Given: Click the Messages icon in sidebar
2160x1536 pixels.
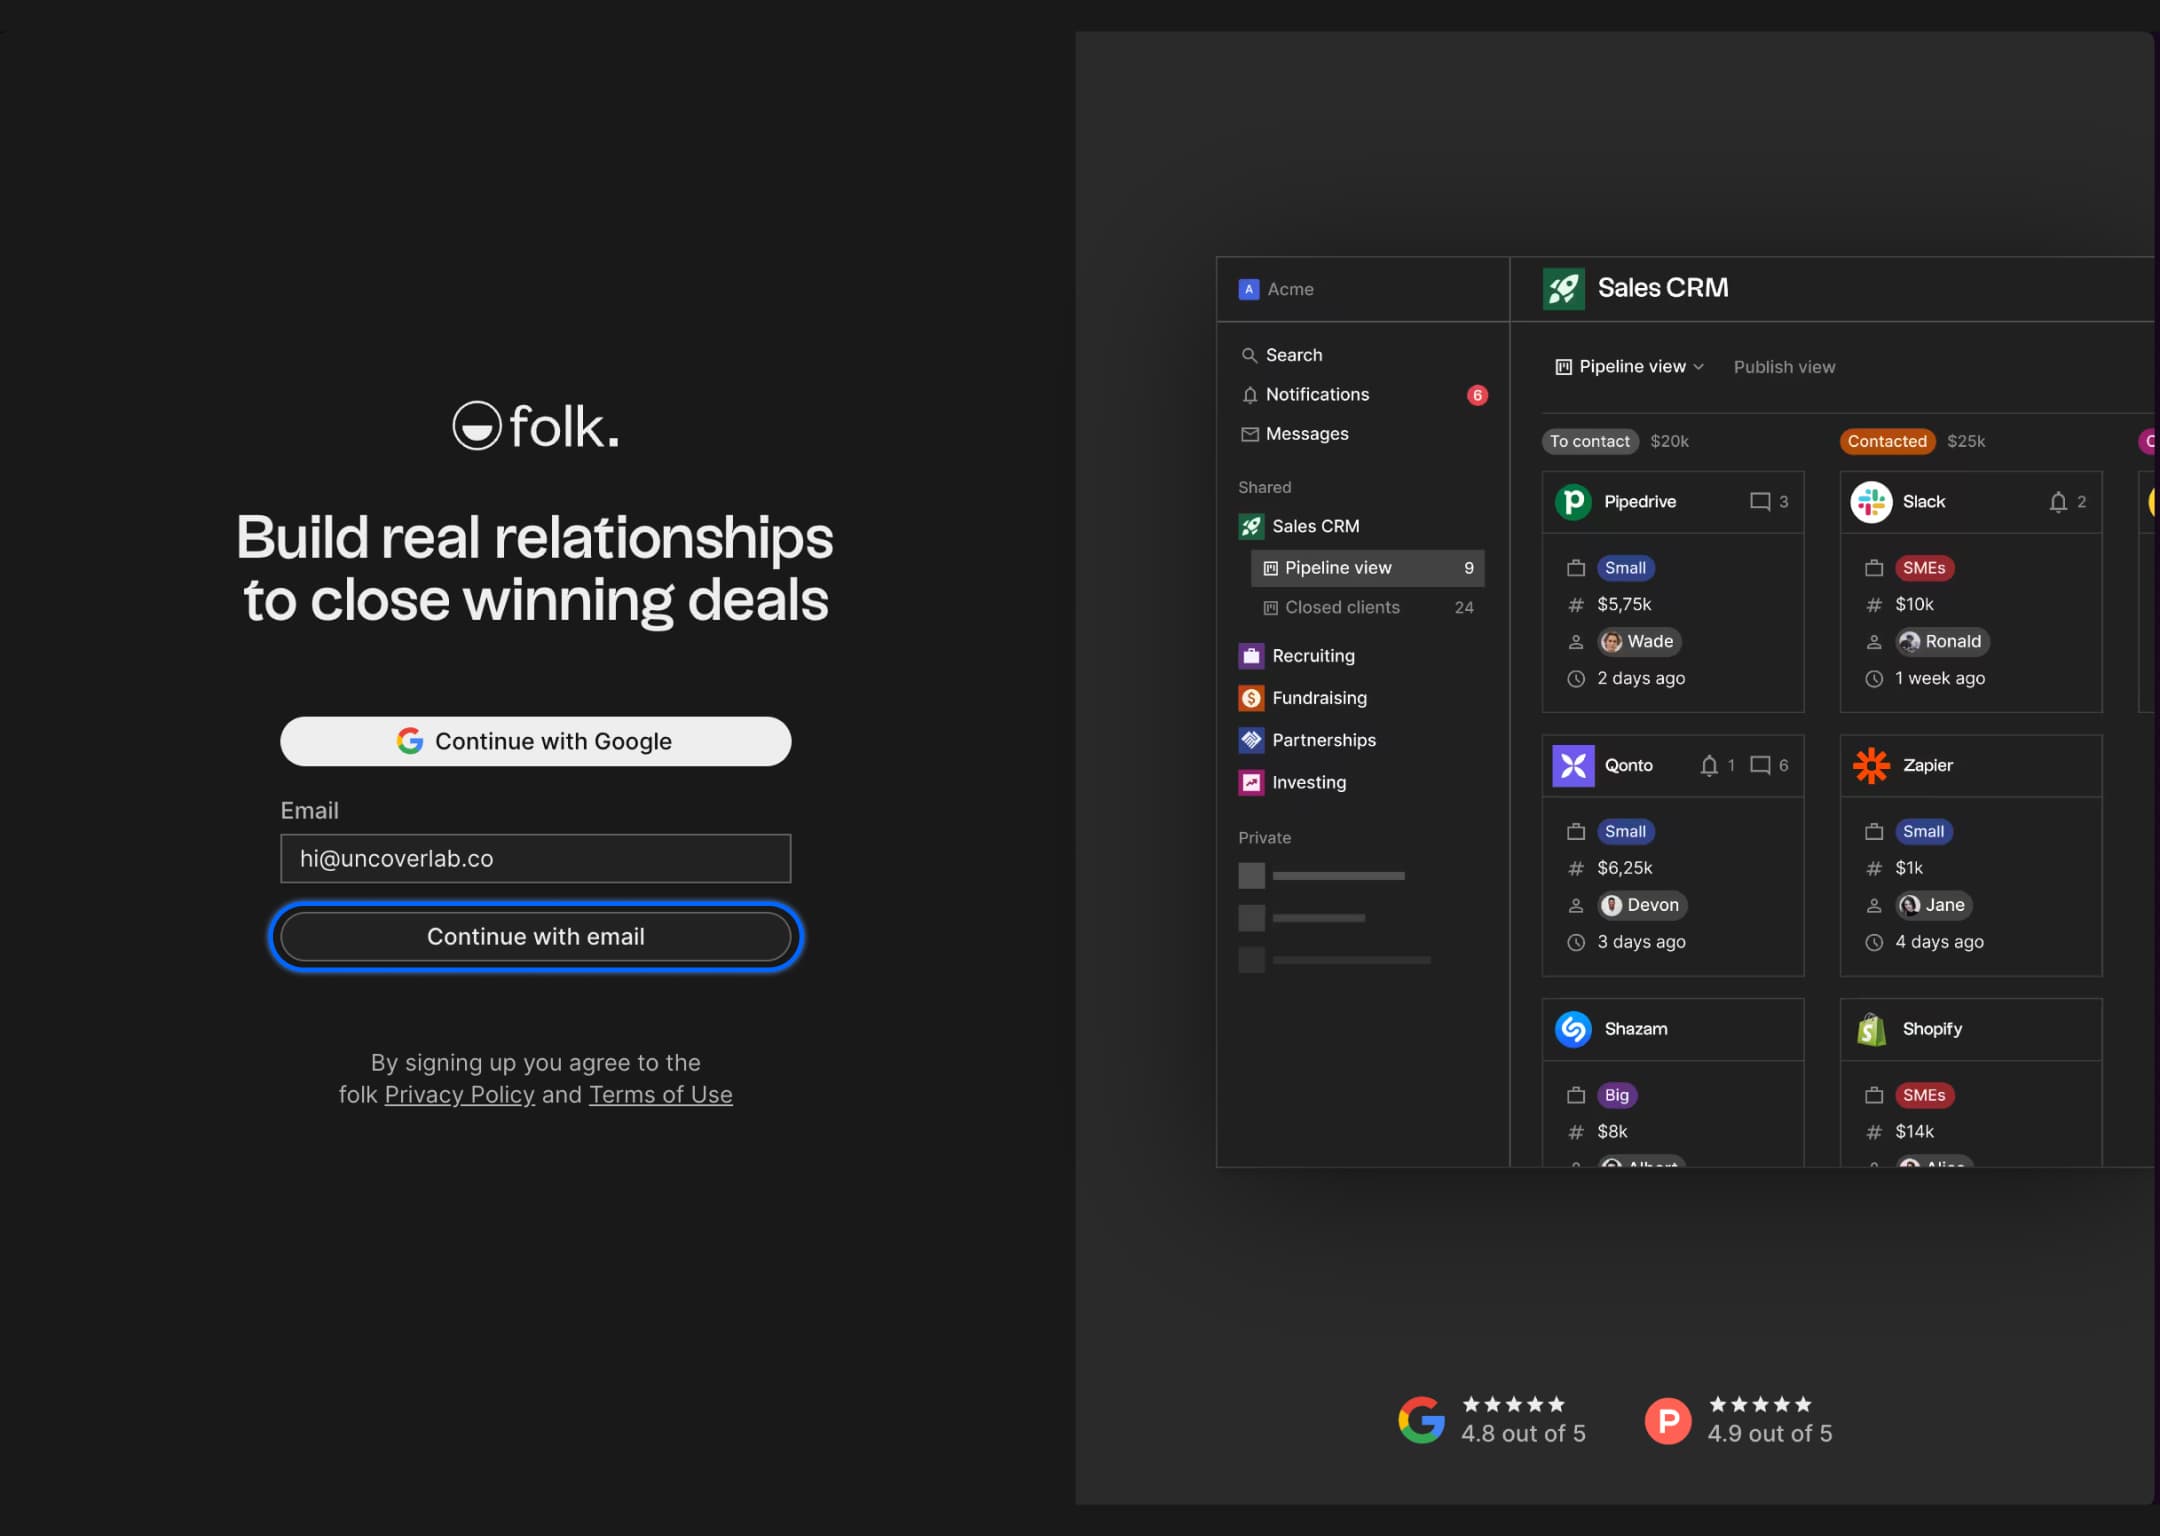Looking at the screenshot, I should [1249, 432].
